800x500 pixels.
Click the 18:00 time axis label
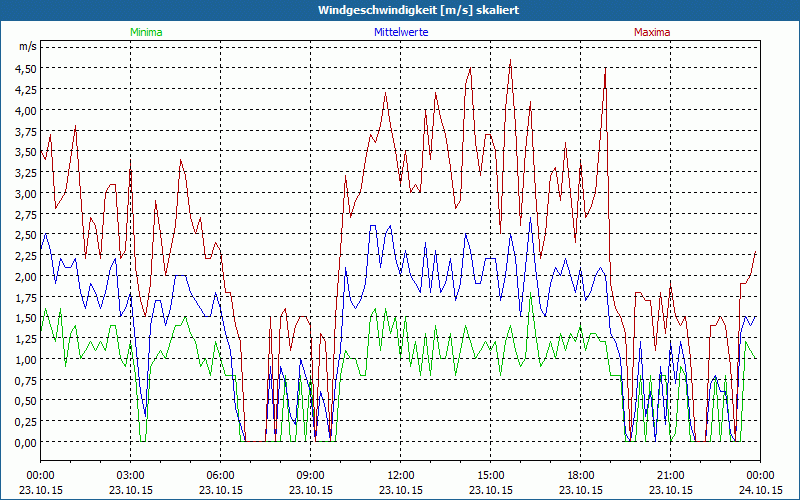[581, 476]
